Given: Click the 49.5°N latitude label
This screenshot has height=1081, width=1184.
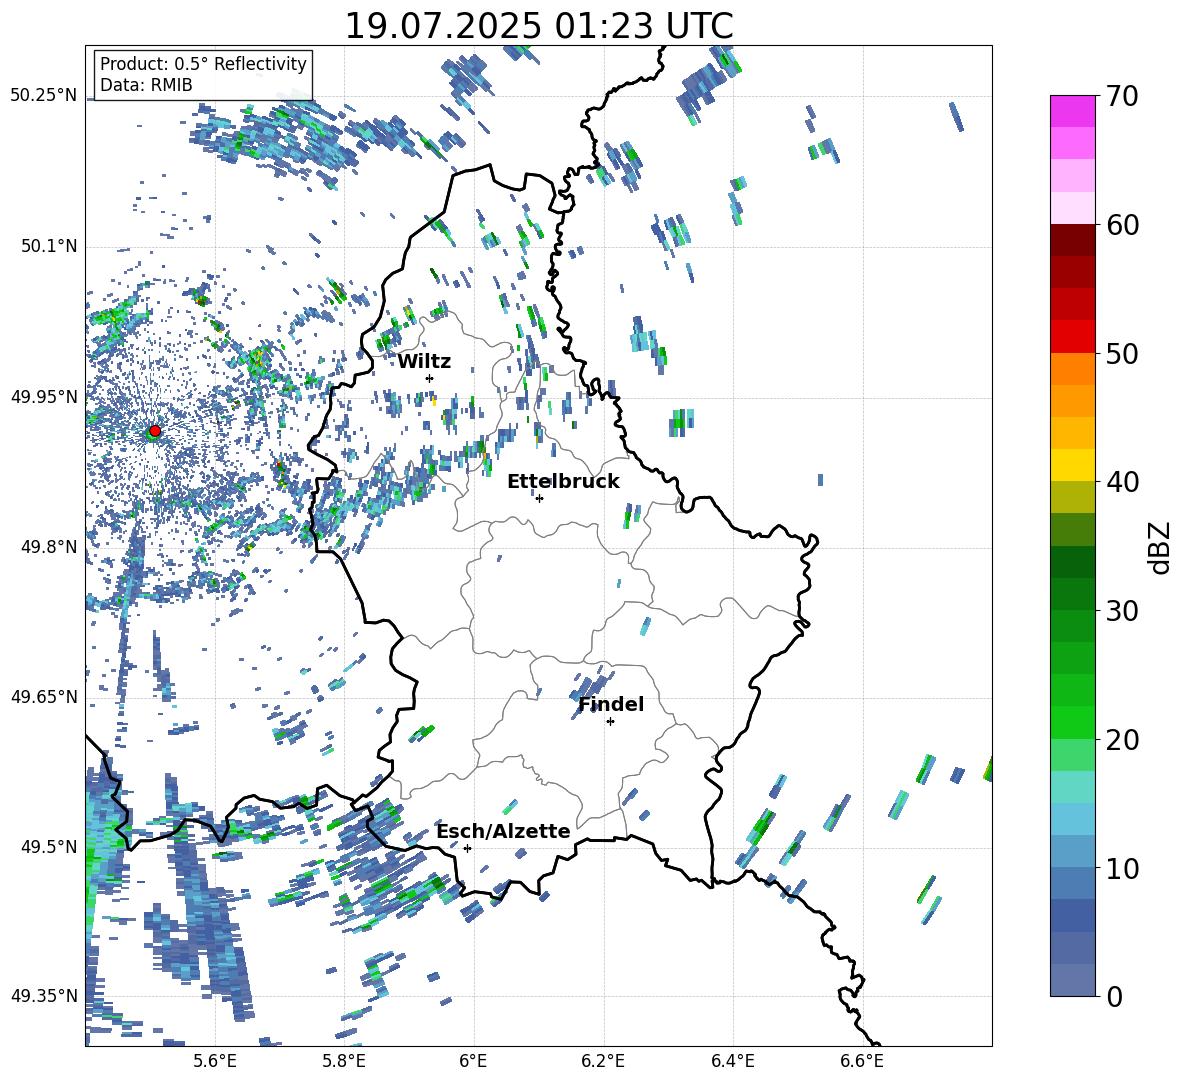Looking at the screenshot, I should click(49, 846).
